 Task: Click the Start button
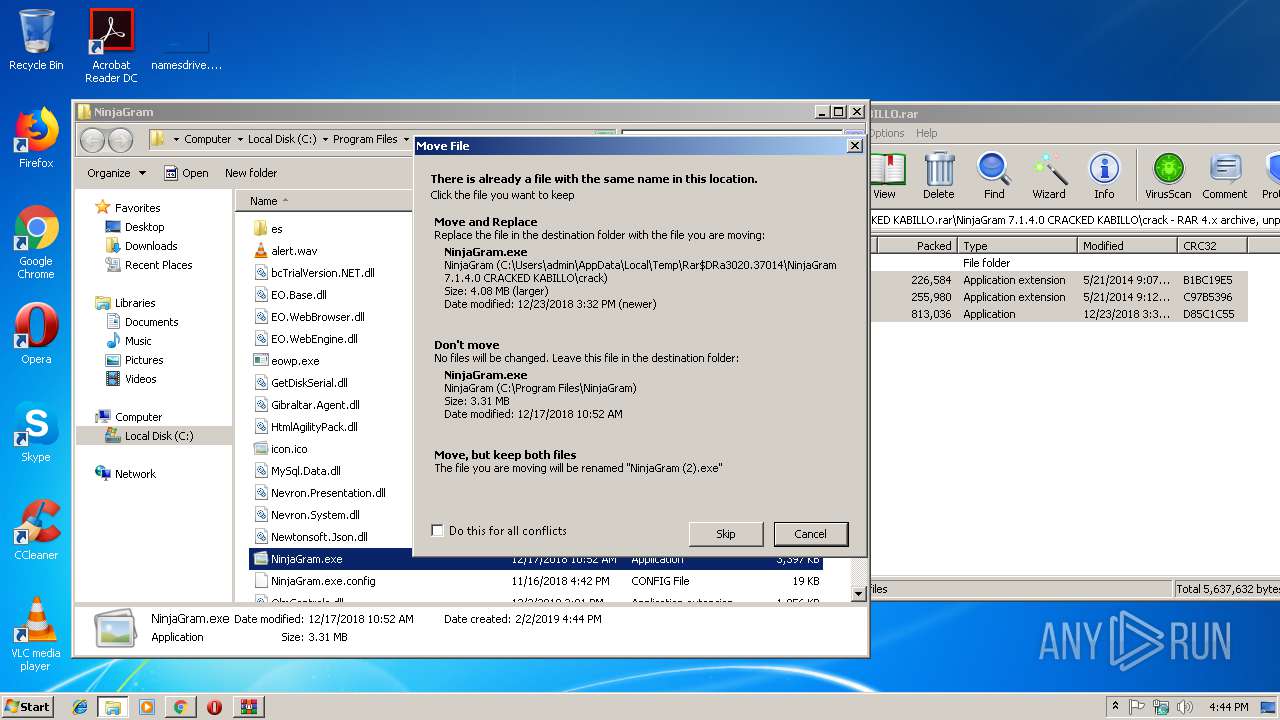click(28, 707)
